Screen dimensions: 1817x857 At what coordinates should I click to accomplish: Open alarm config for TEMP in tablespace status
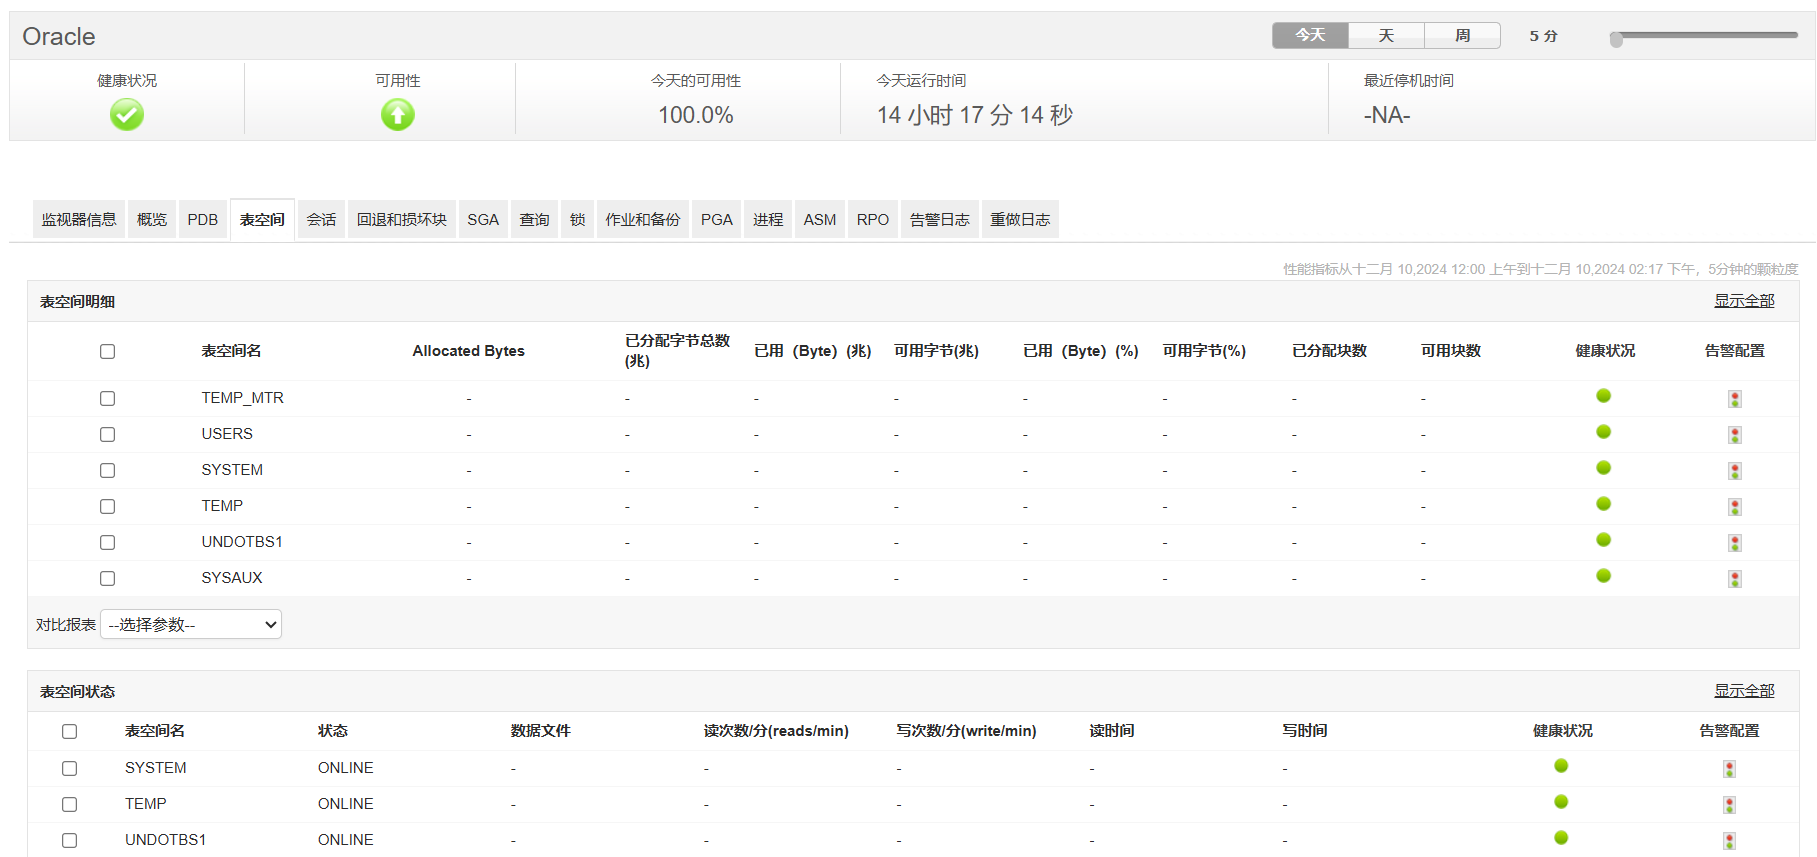1730,805
